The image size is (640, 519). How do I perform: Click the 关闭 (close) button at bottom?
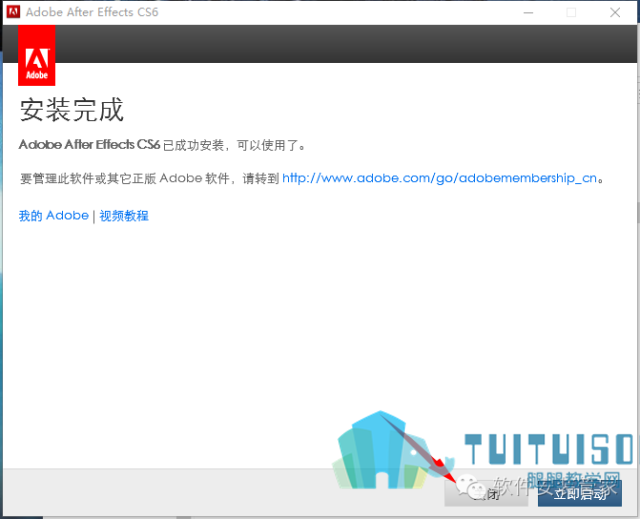point(486,493)
